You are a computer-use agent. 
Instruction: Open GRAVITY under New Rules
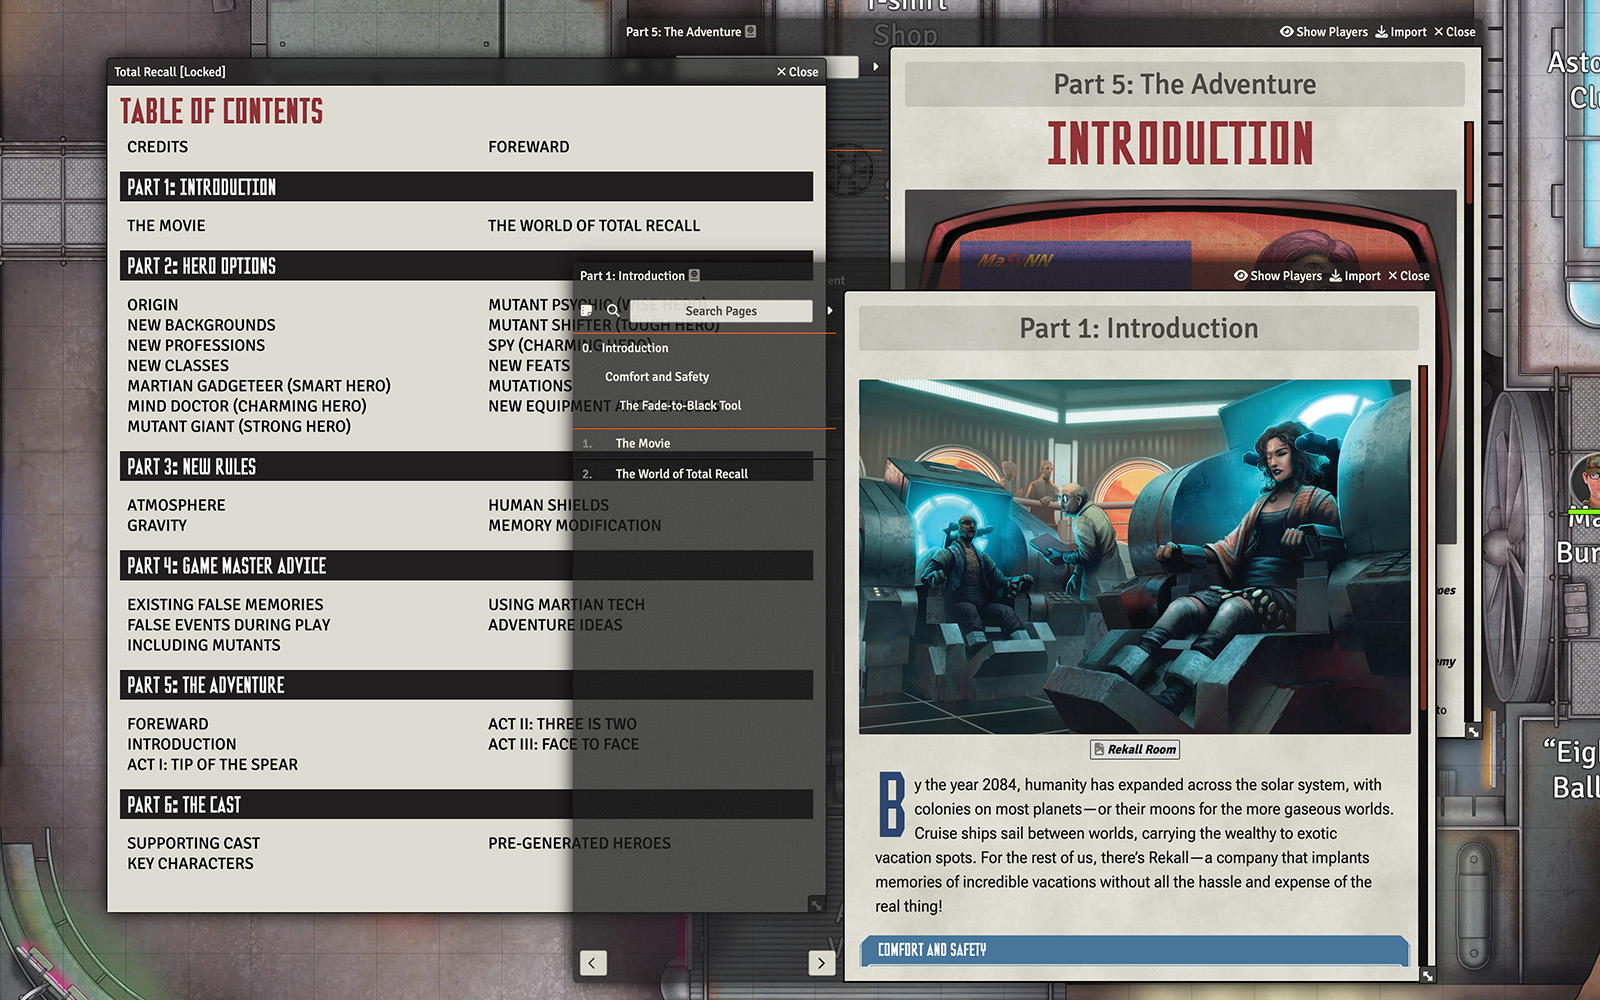[x=157, y=525]
